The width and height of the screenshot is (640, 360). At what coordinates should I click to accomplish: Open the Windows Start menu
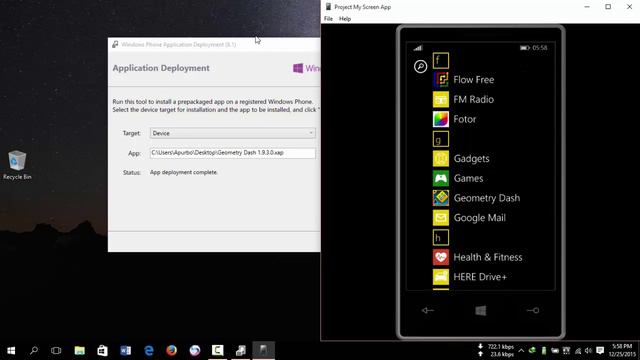point(11,350)
